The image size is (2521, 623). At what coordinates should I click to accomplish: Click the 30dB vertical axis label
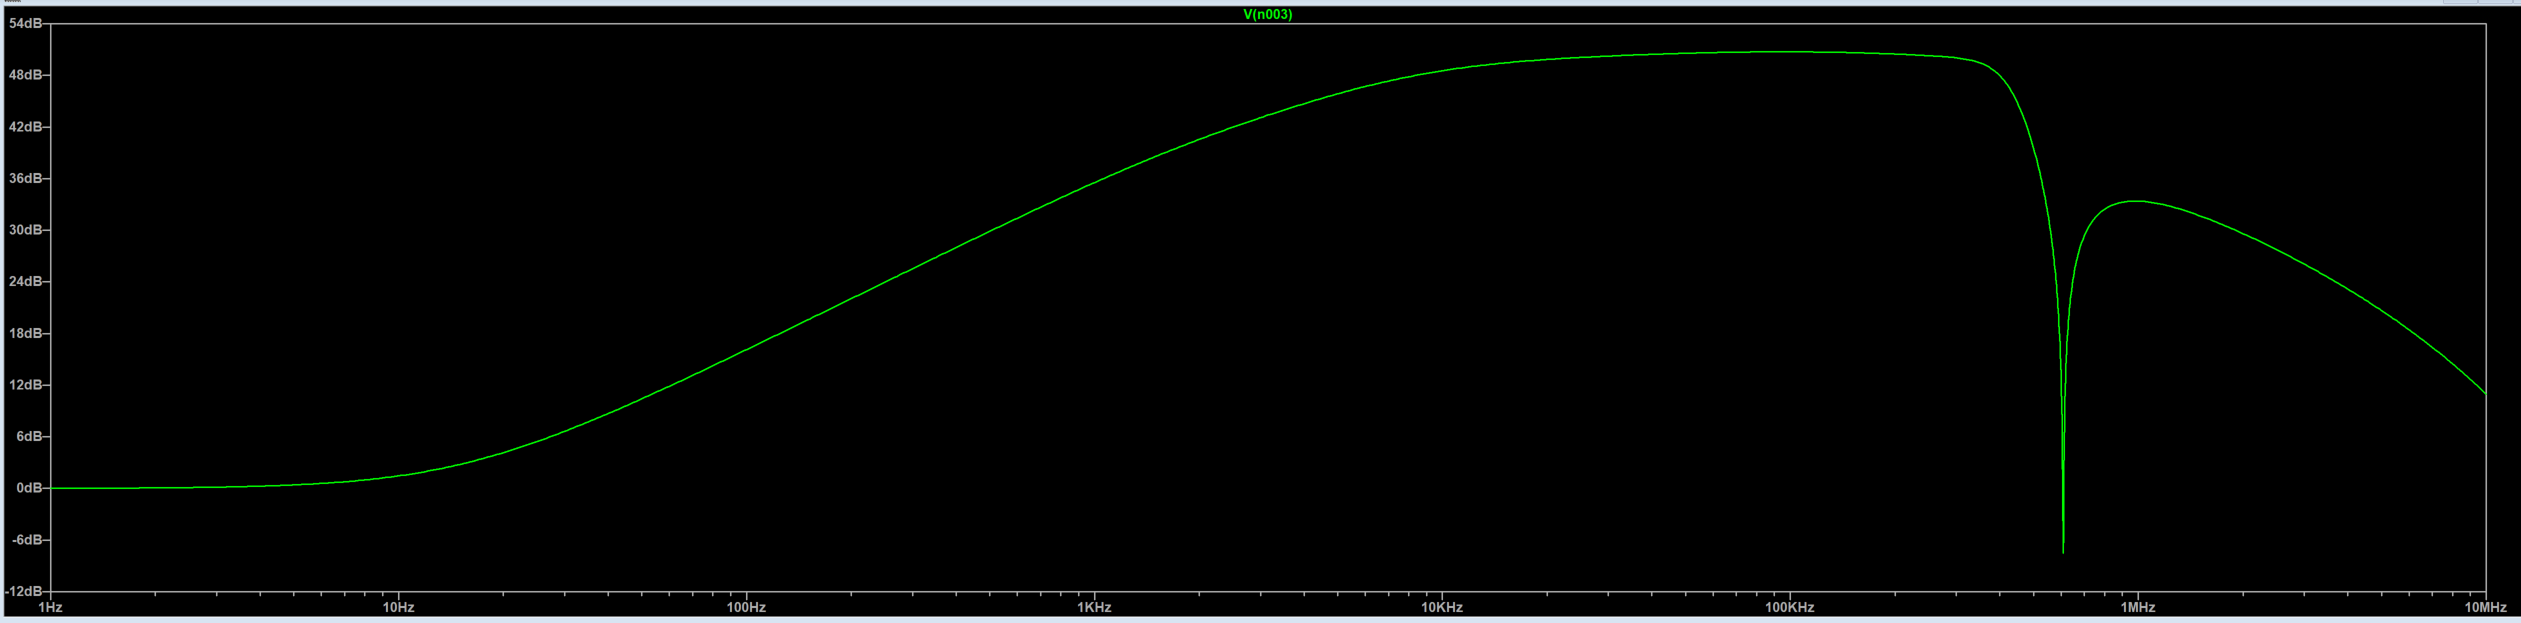click(24, 230)
